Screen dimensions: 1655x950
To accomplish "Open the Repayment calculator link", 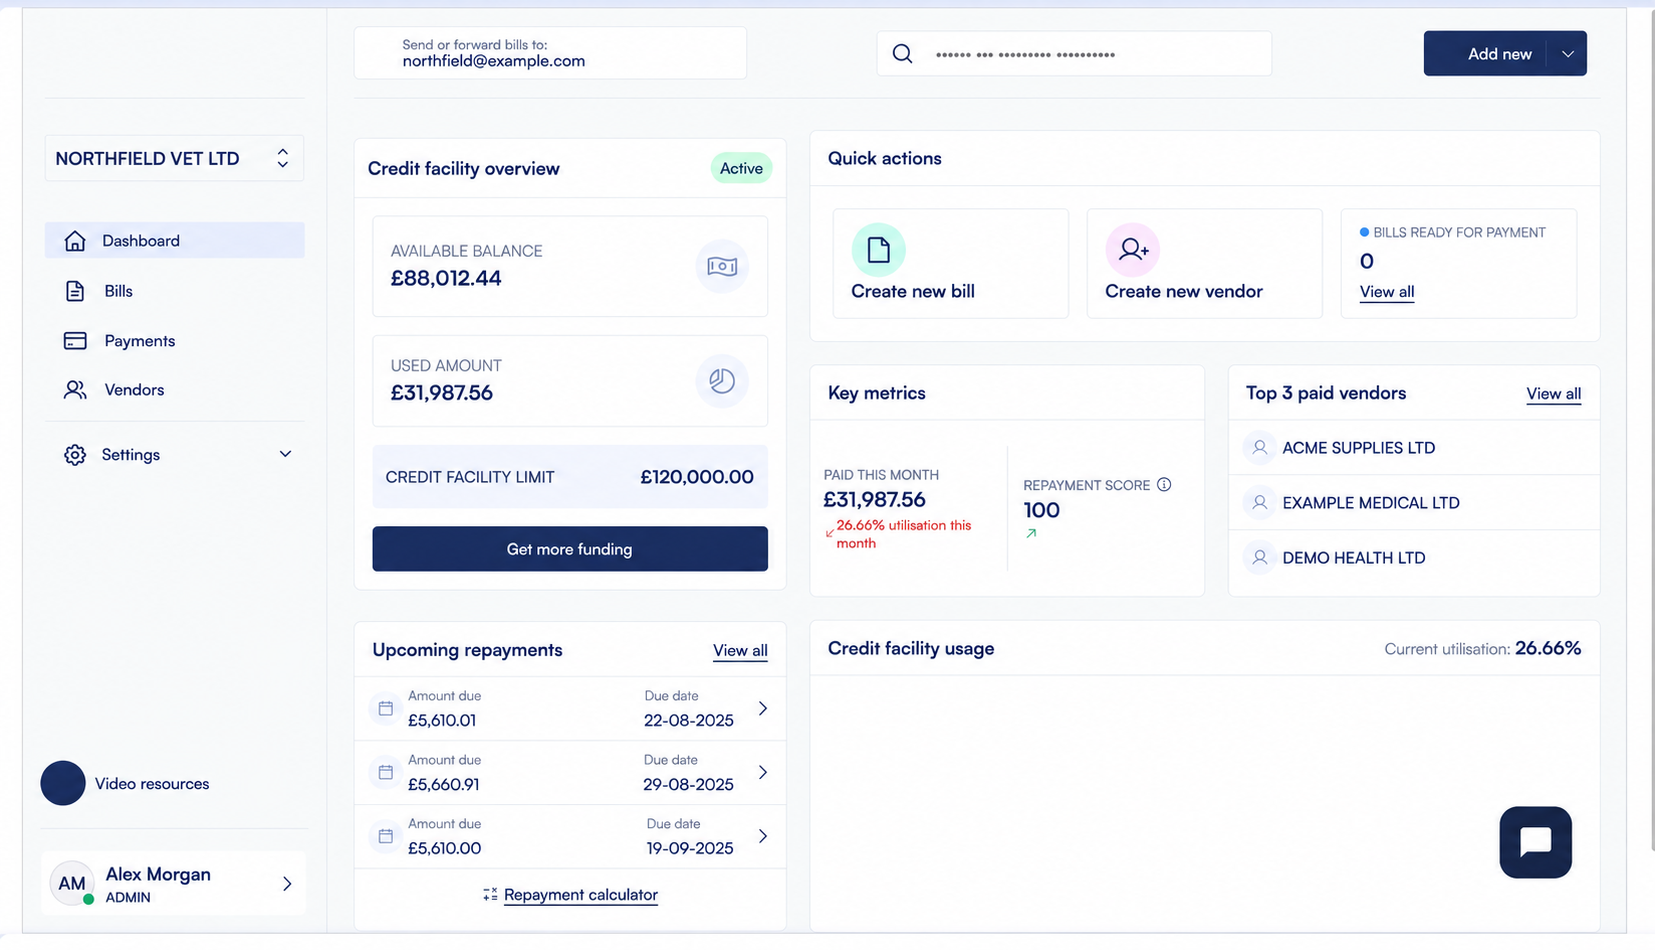I will [580, 895].
